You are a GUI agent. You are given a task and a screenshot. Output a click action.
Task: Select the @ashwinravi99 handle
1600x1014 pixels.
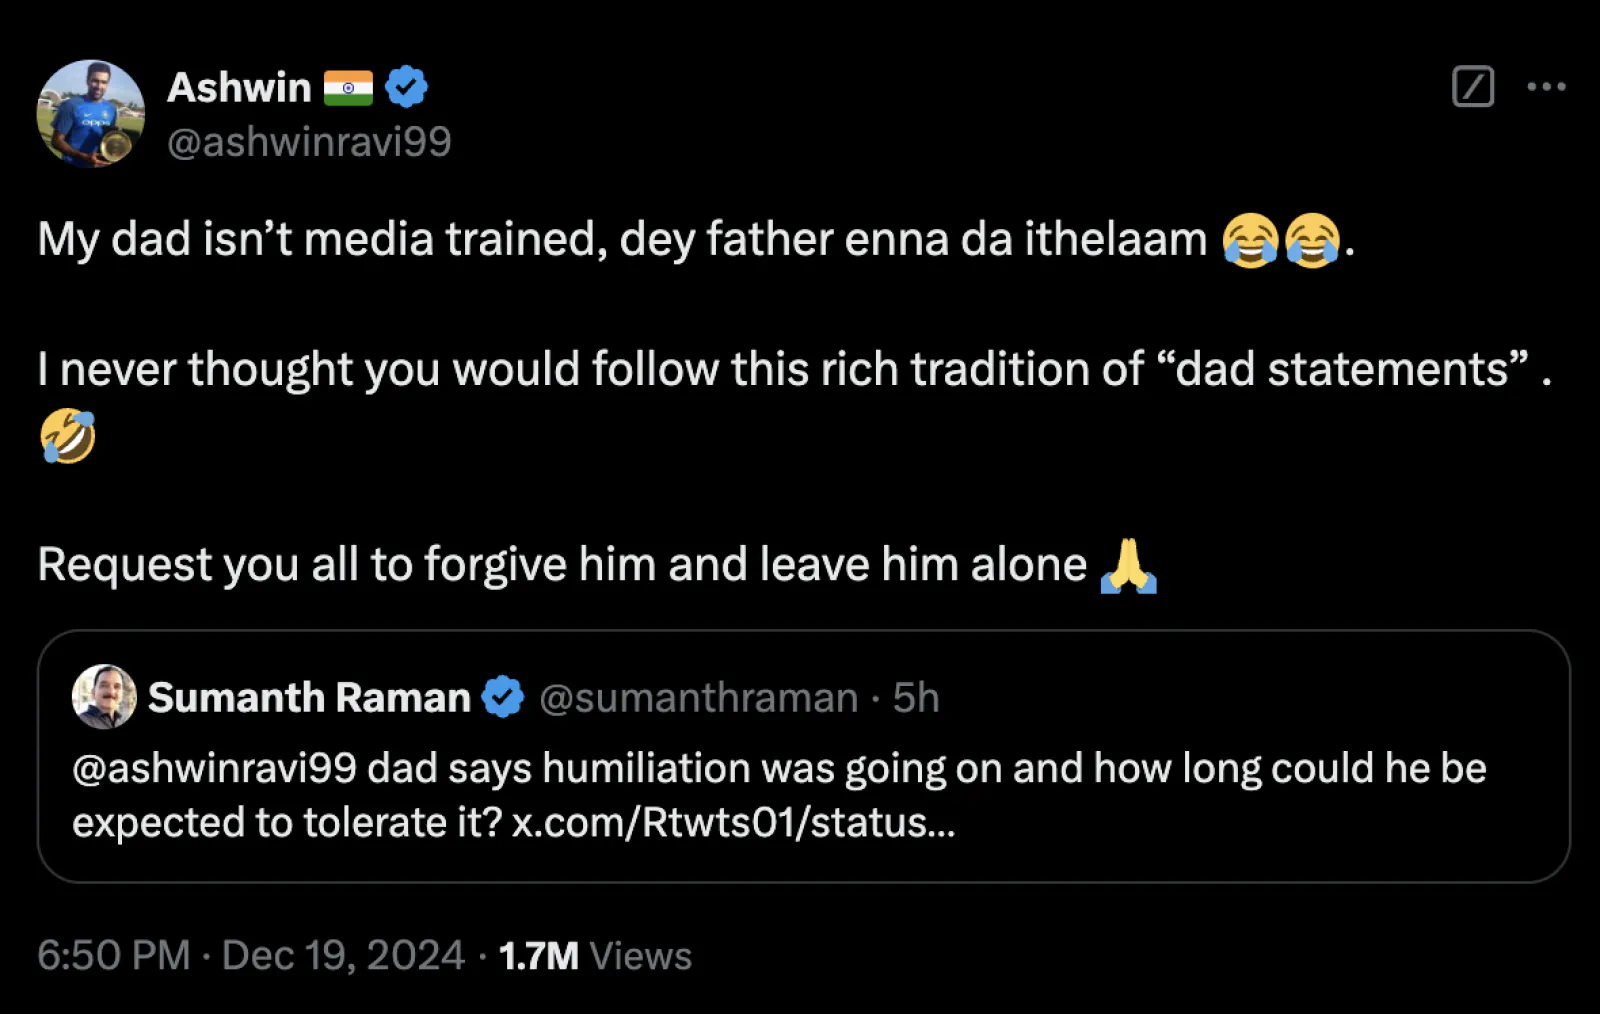[310, 141]
